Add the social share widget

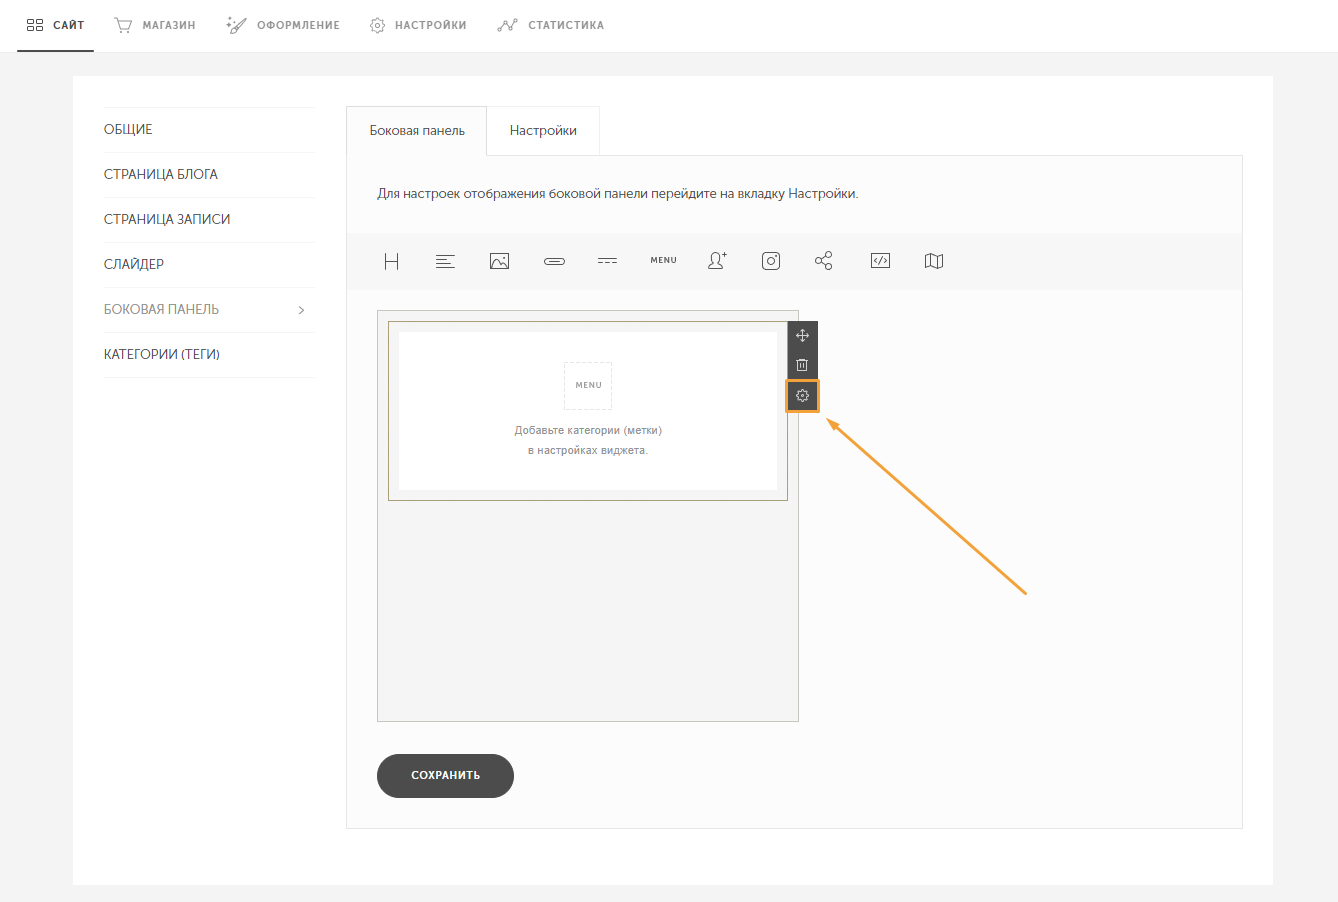pyautogui.click(x=824, y=261)
